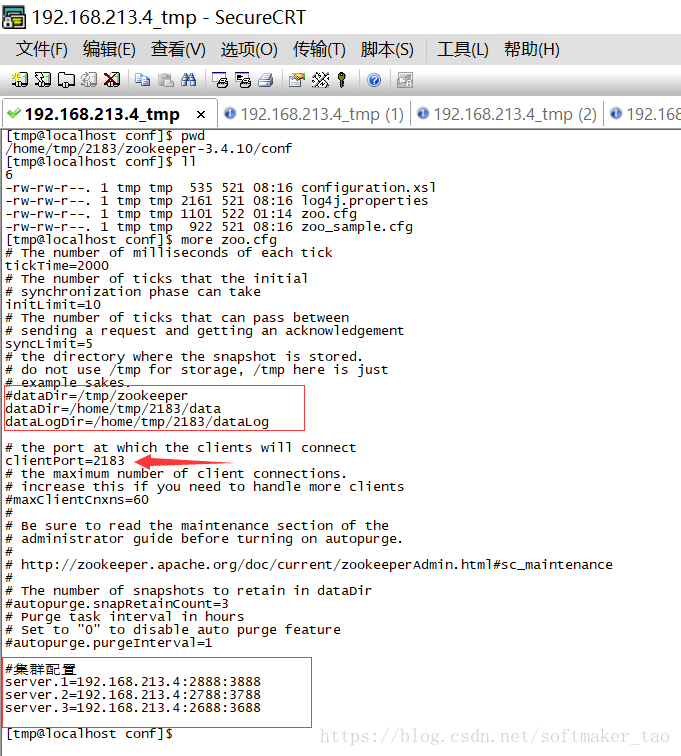681x756 pixels.
Task: Switch to 192.168.213.4_tmp (2) tab
Action: (507, 114)
